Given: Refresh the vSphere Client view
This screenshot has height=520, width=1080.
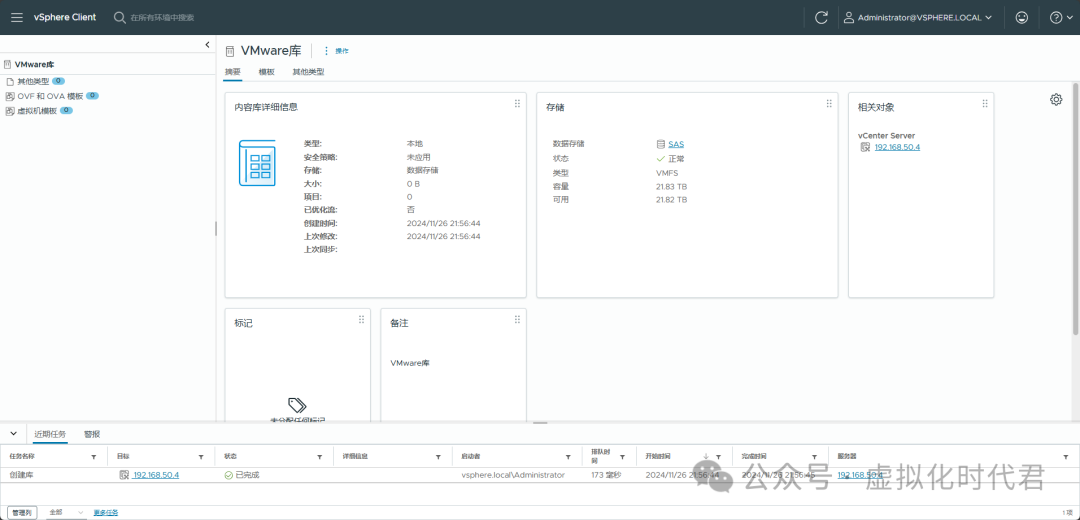Looking at the screenshot, I should click(x=821, y=17).
